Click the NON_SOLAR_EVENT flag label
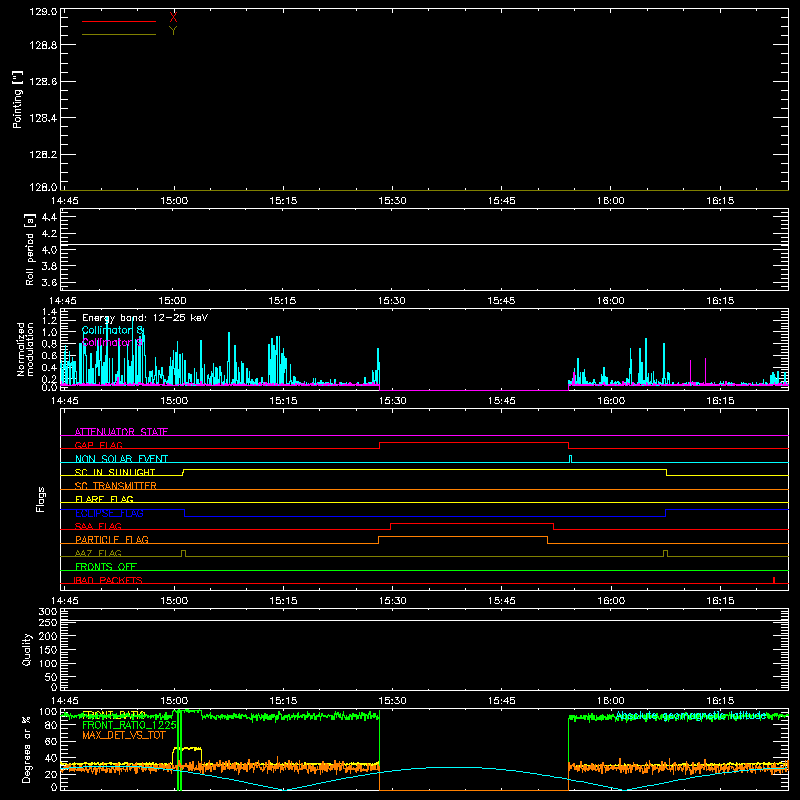 point(121,459)
